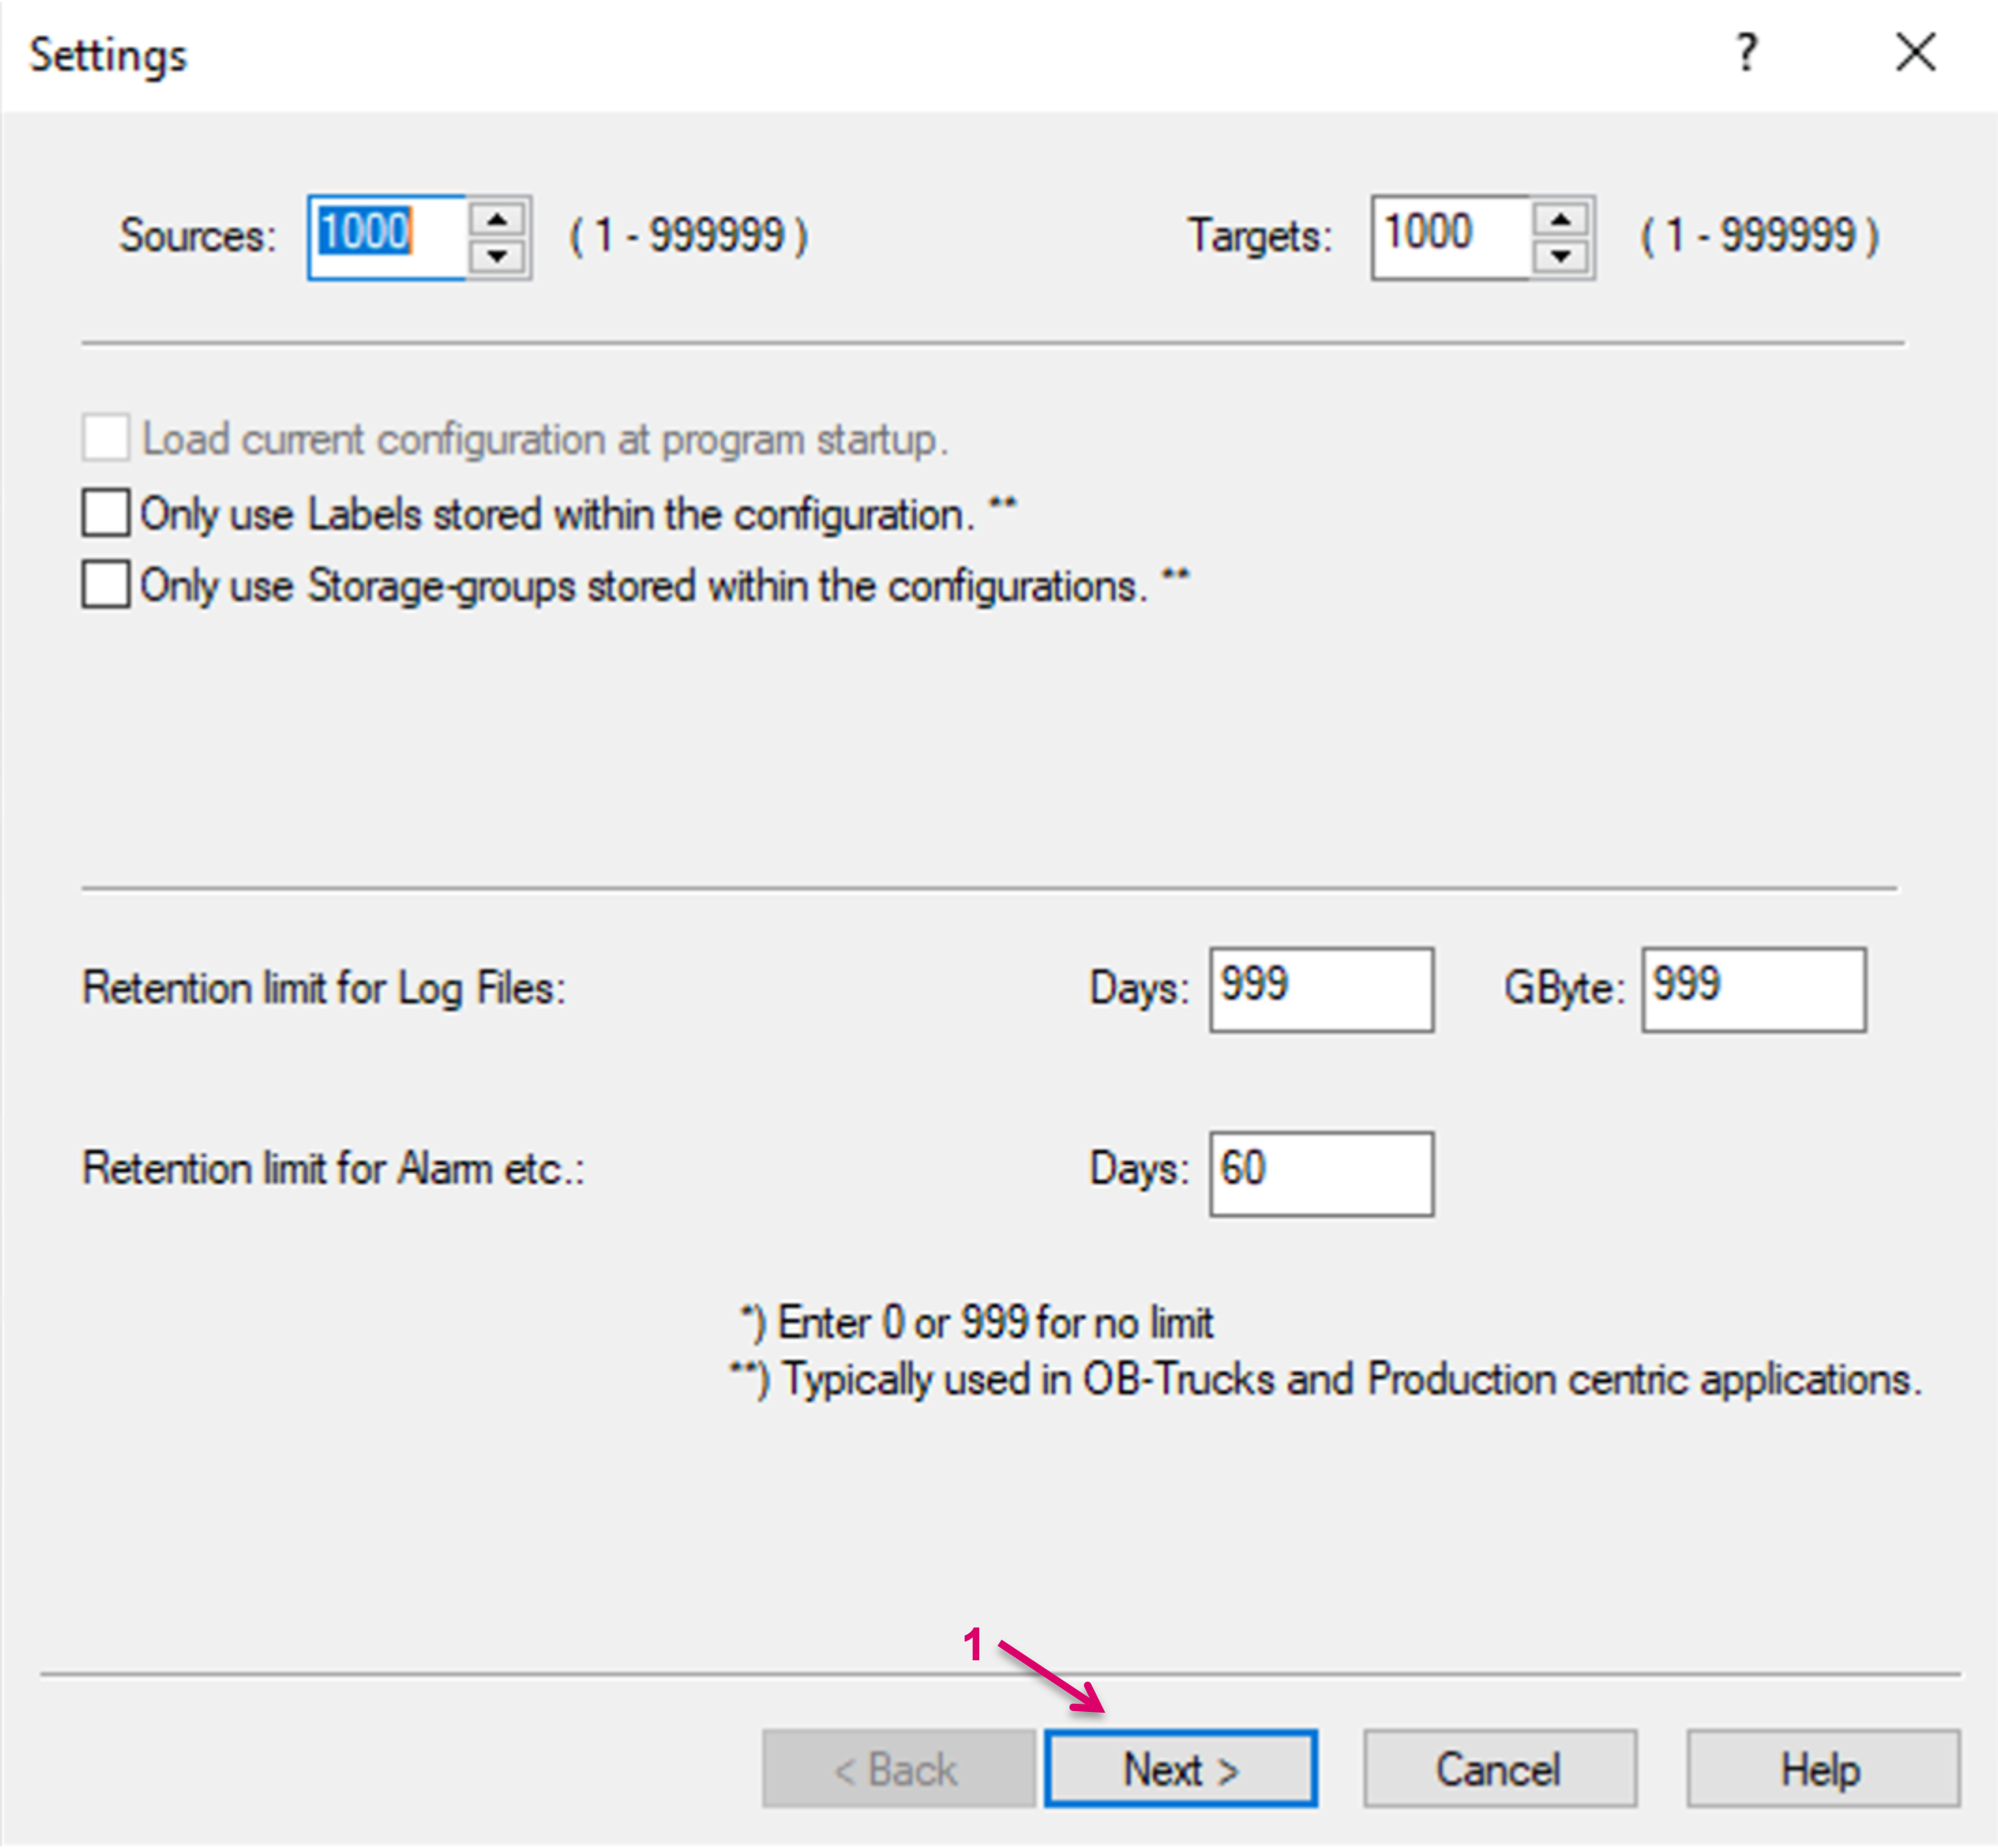Image resolution: width=1998 pixels, height=1848 pixels.
Task: Click inside the Sources number field
Action: pyautogui.click(x=386, y=237)
